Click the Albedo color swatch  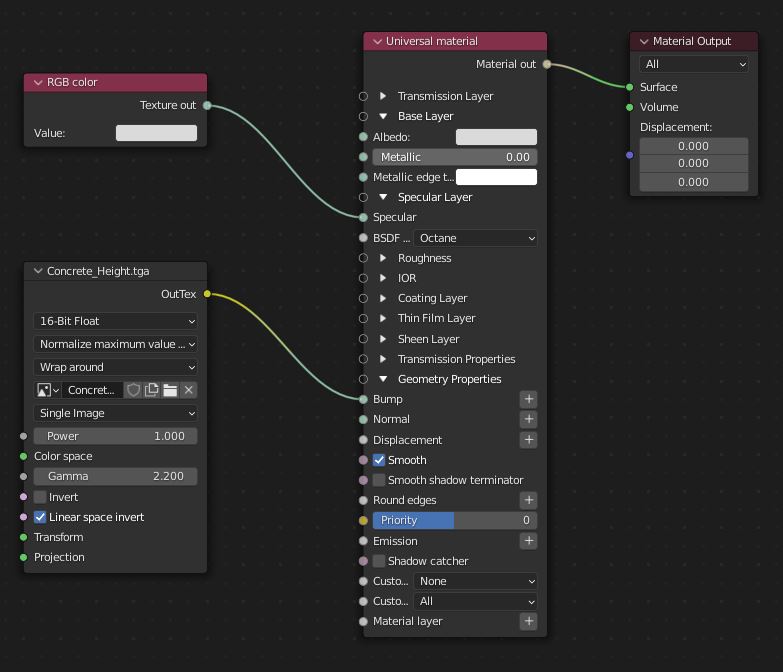click(x=496, y=137)
